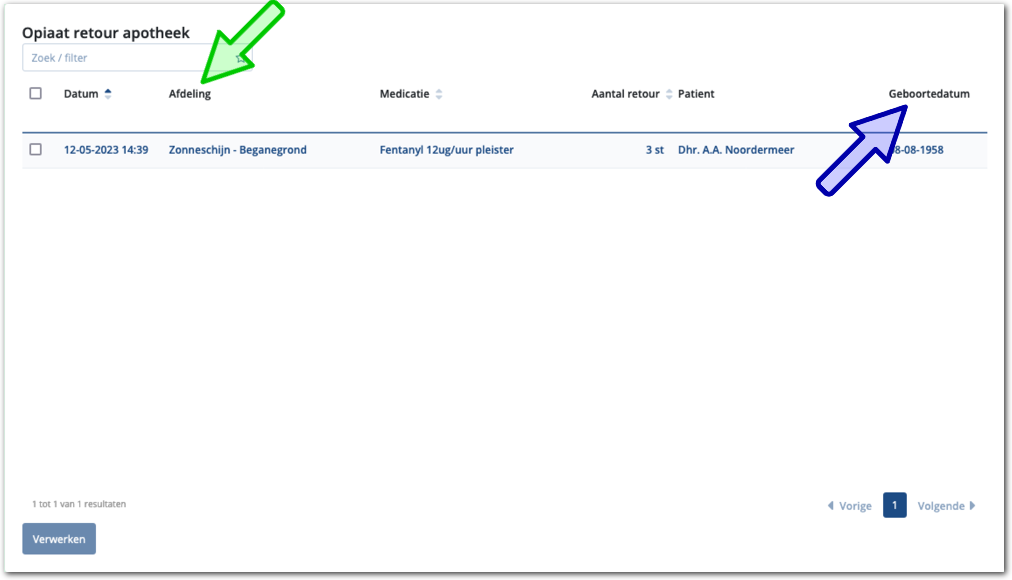The width and height of the screenshot is (1012, 580).
Task: Click the icon inside the Zoek/filter field
Action: coord(241,58)
